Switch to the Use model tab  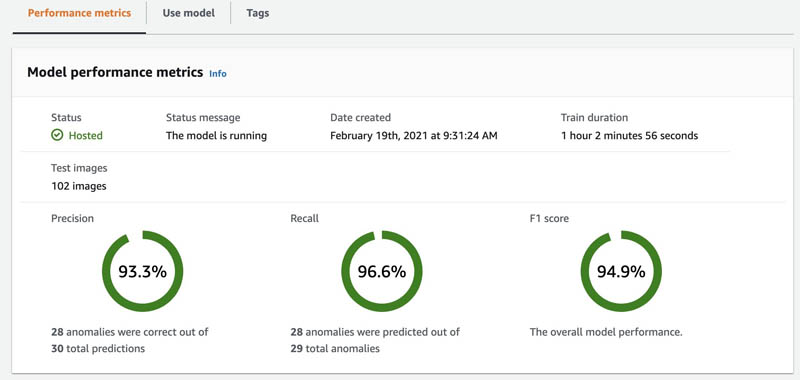188,13
